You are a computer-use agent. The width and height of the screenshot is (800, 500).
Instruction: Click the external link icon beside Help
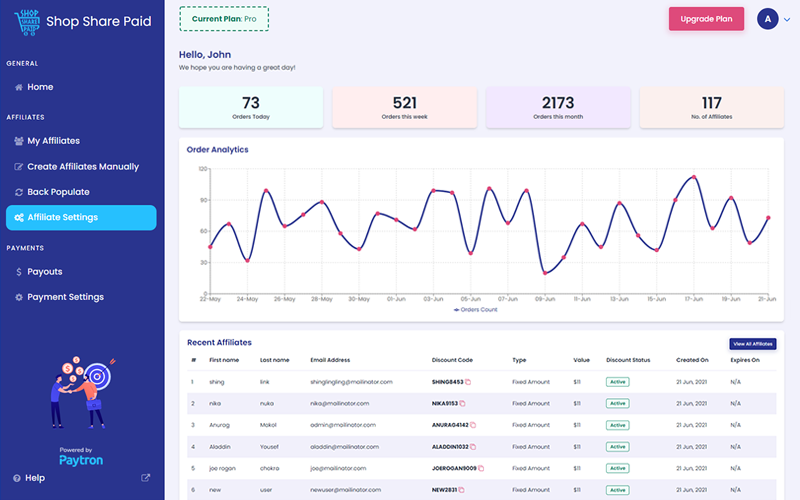145,478
